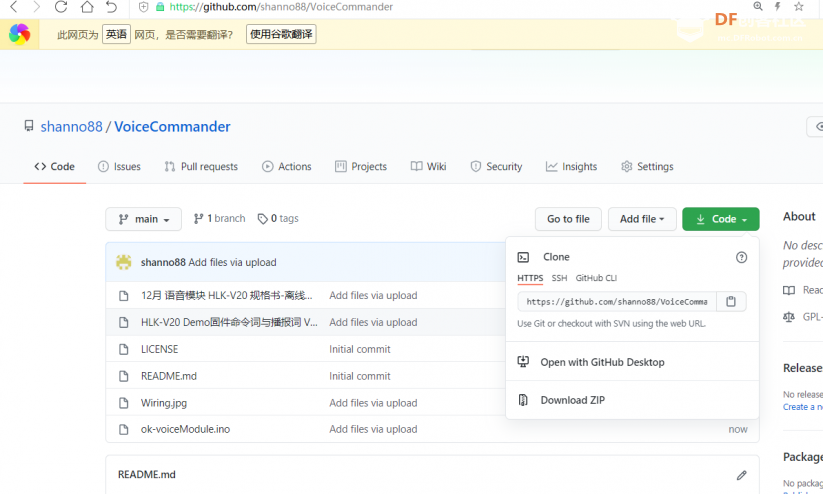This screenshot has height=494, width=823.
Task: Copy clone URL with clipboard icon
Action: [731, 301]
